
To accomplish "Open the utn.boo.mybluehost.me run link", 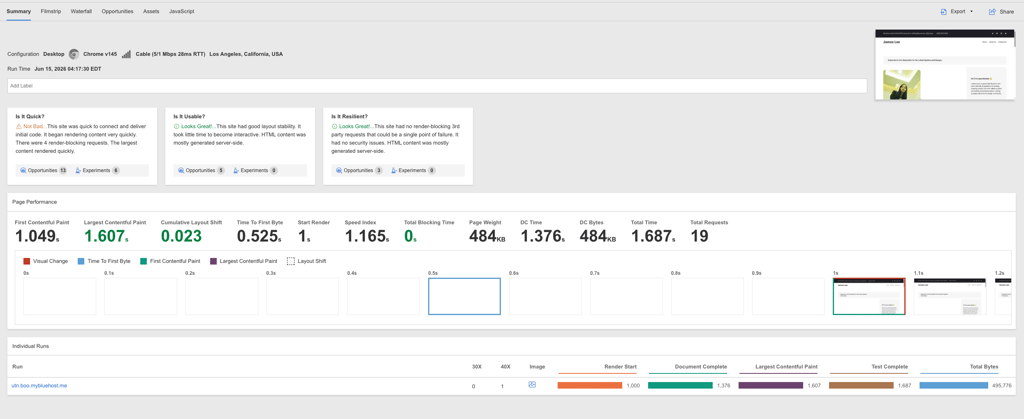I will [x=39, y=386].
